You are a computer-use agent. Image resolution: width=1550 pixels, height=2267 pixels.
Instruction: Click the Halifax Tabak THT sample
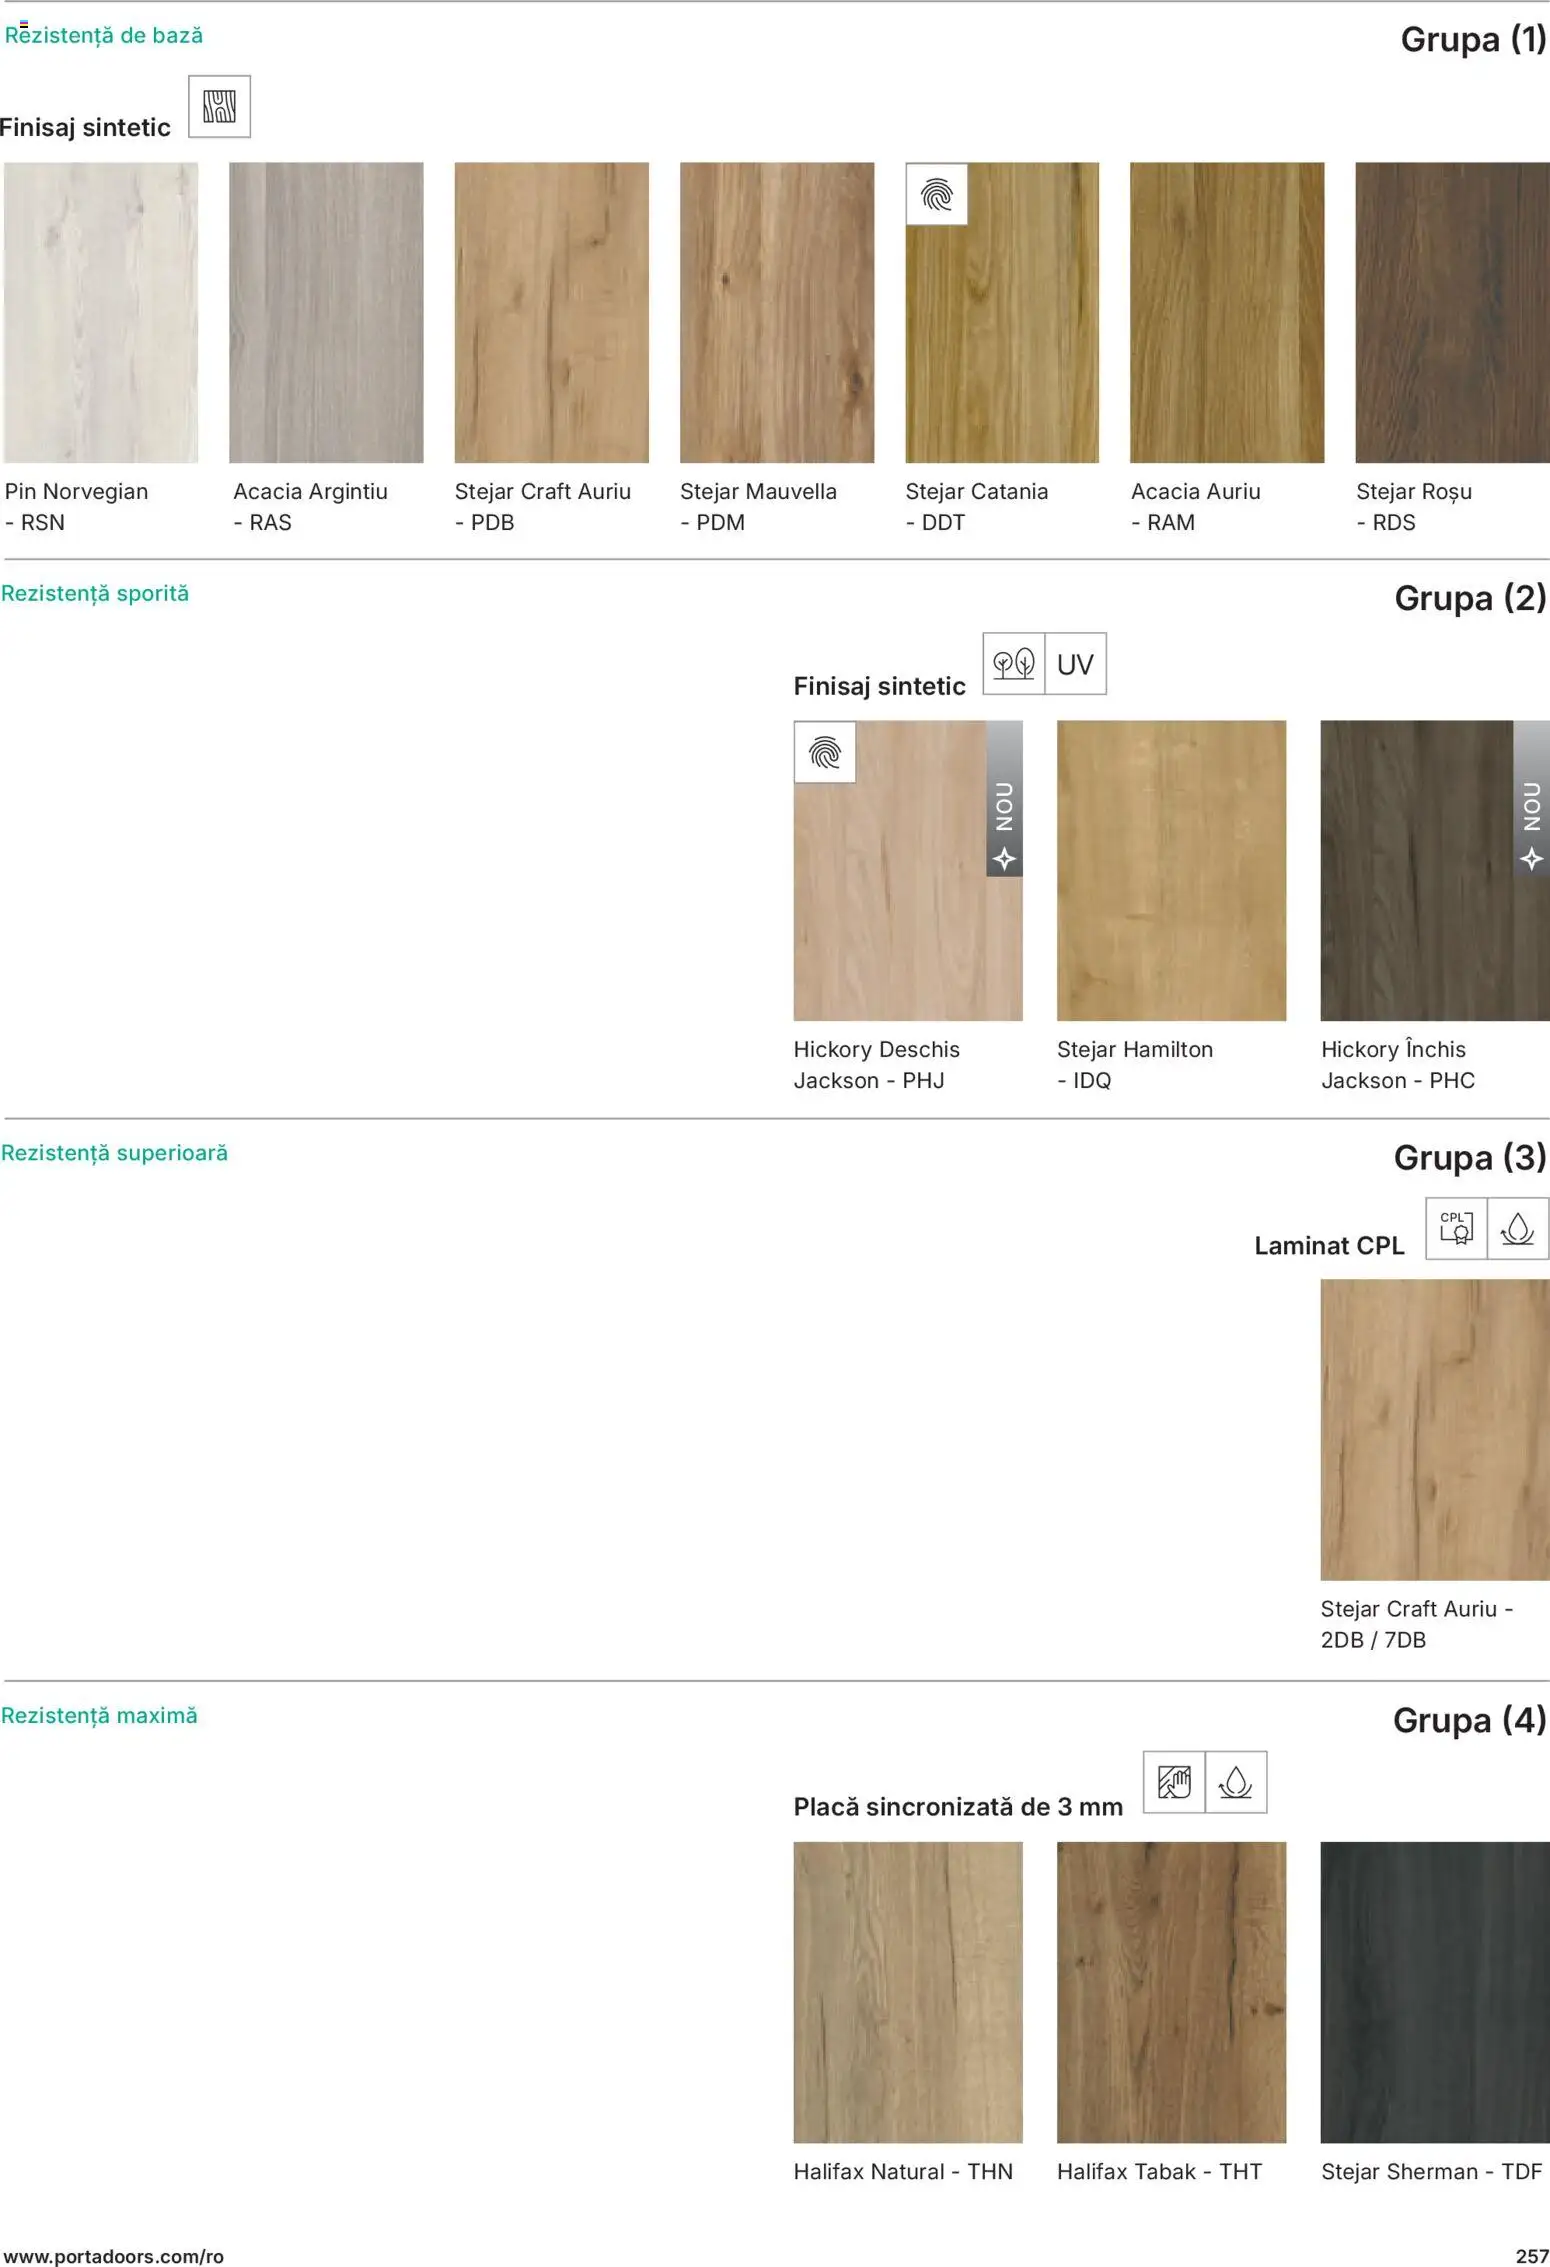pyautogui.click(x=1171, y=1991)
